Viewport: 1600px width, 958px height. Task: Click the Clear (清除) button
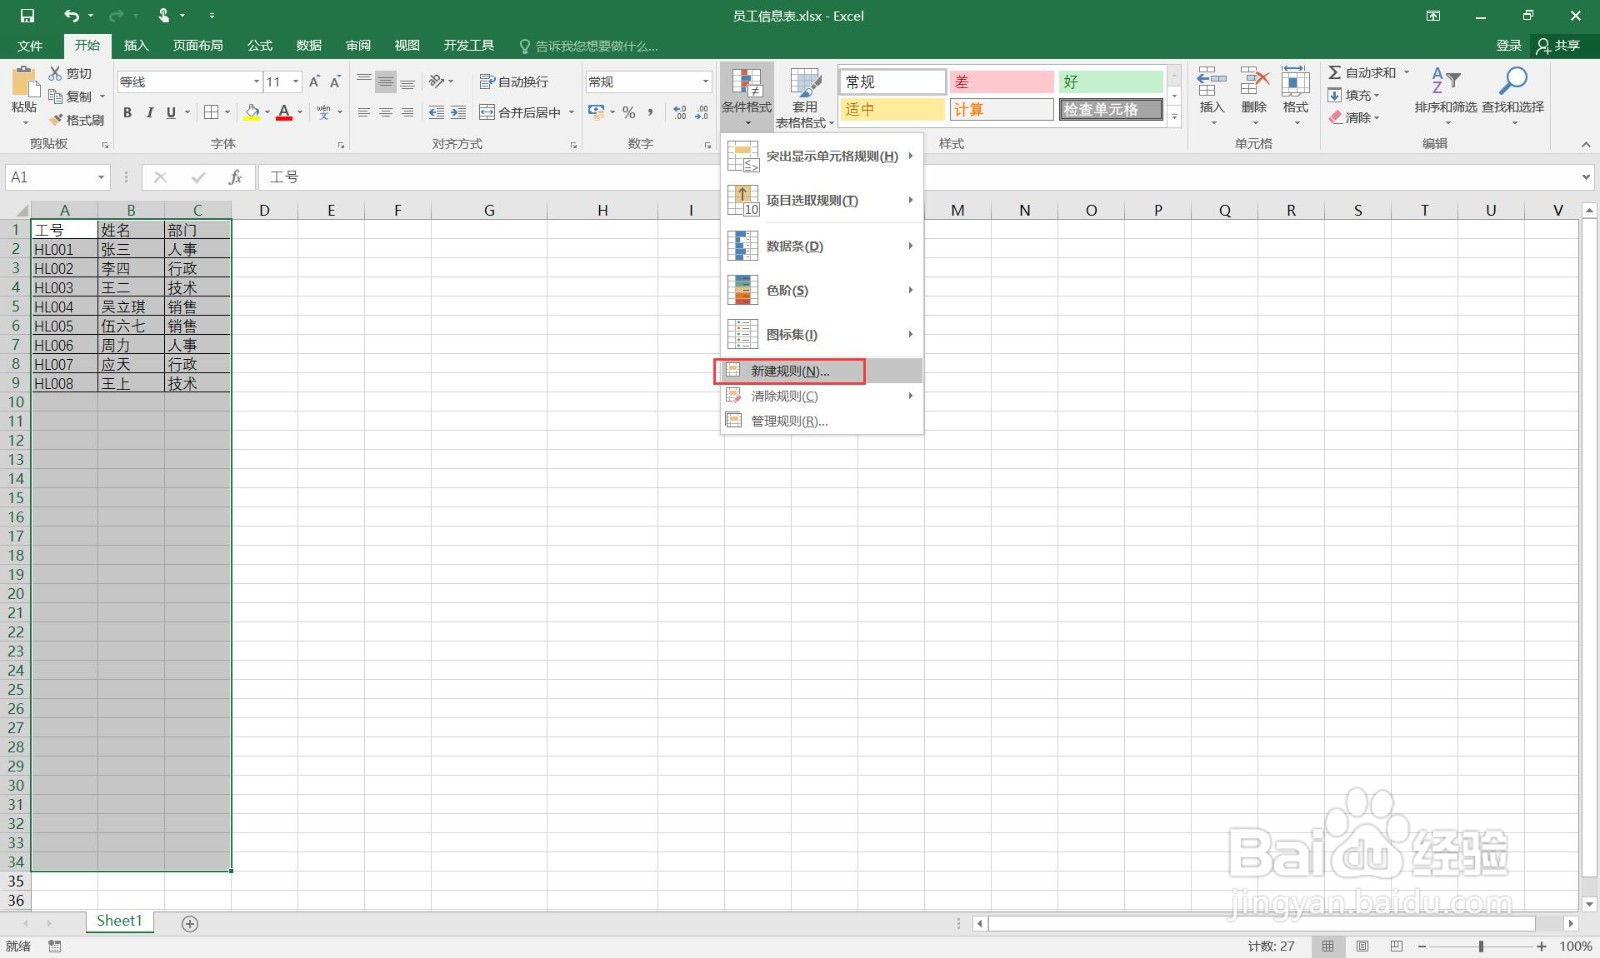1354,118
